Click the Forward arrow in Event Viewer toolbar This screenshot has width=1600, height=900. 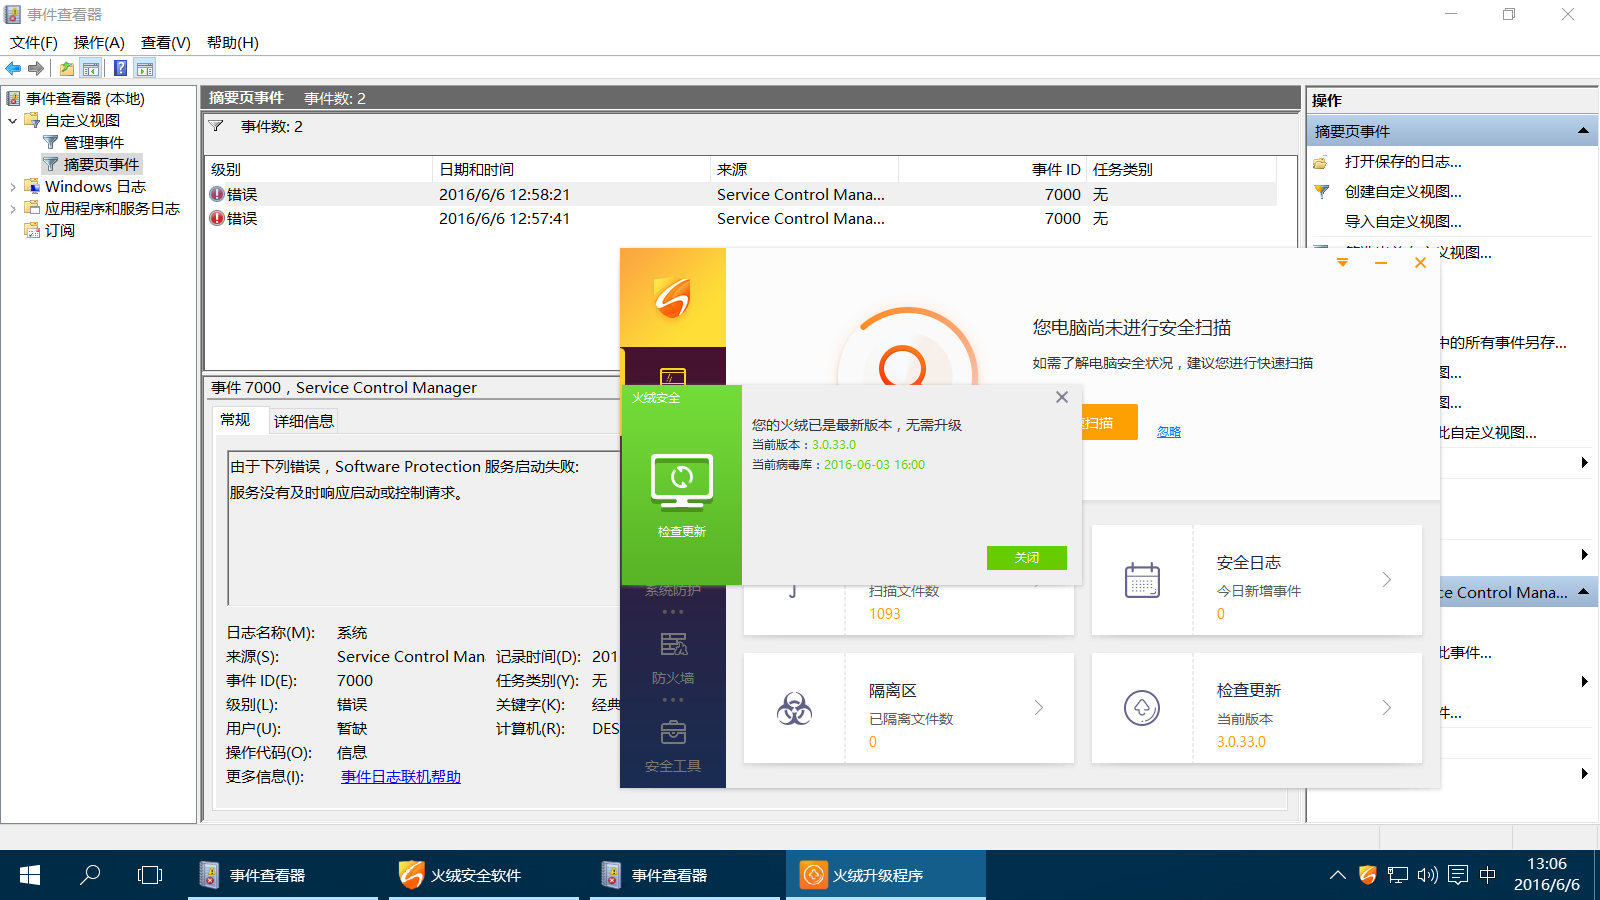tap(36, 68)
